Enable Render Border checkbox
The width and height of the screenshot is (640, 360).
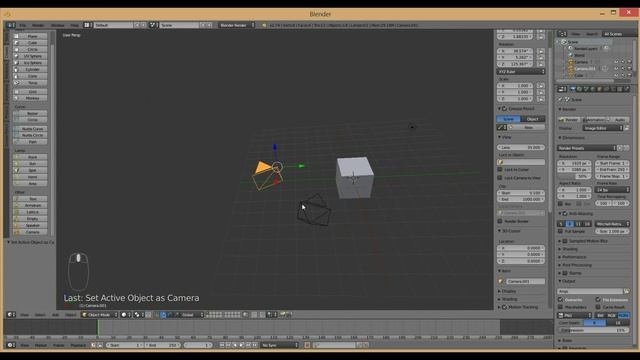pos(500,221)
